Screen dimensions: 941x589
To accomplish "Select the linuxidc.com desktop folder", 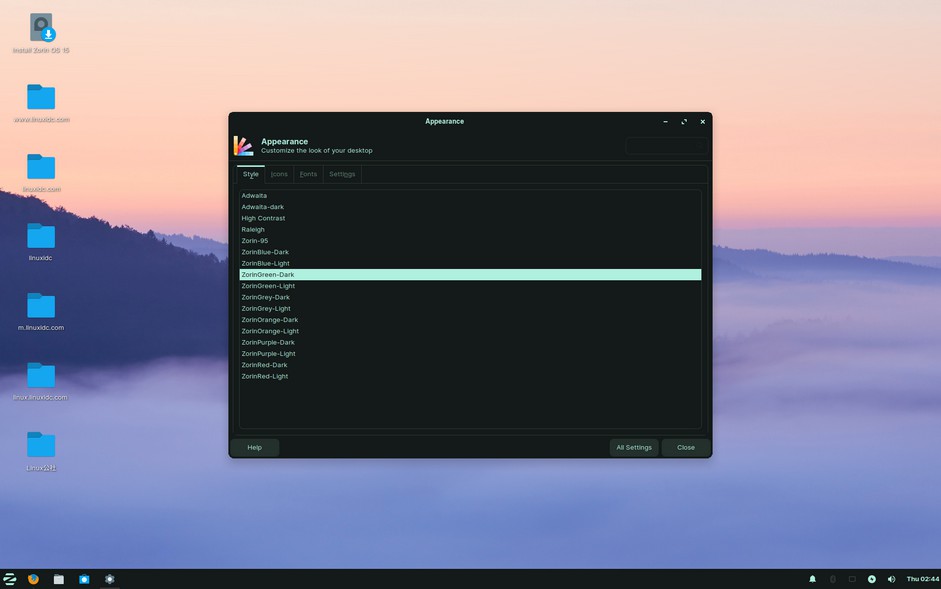I will point(41,172).
